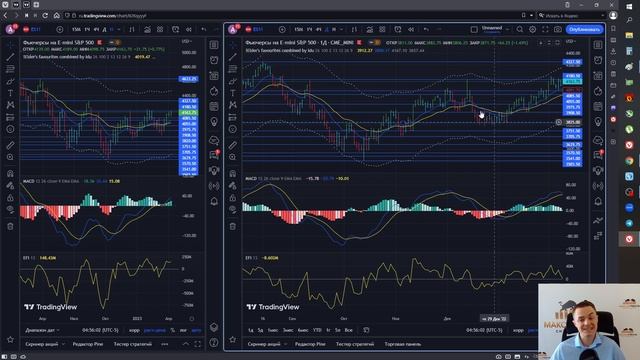Select text tool T in left chart sidebar

[x=10, y=93]
